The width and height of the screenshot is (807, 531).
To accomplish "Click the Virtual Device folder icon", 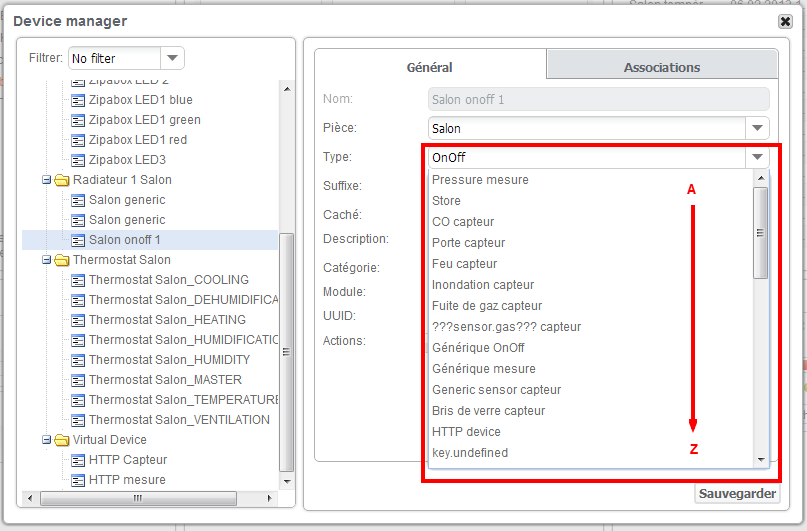I will [x=62, y=440].
